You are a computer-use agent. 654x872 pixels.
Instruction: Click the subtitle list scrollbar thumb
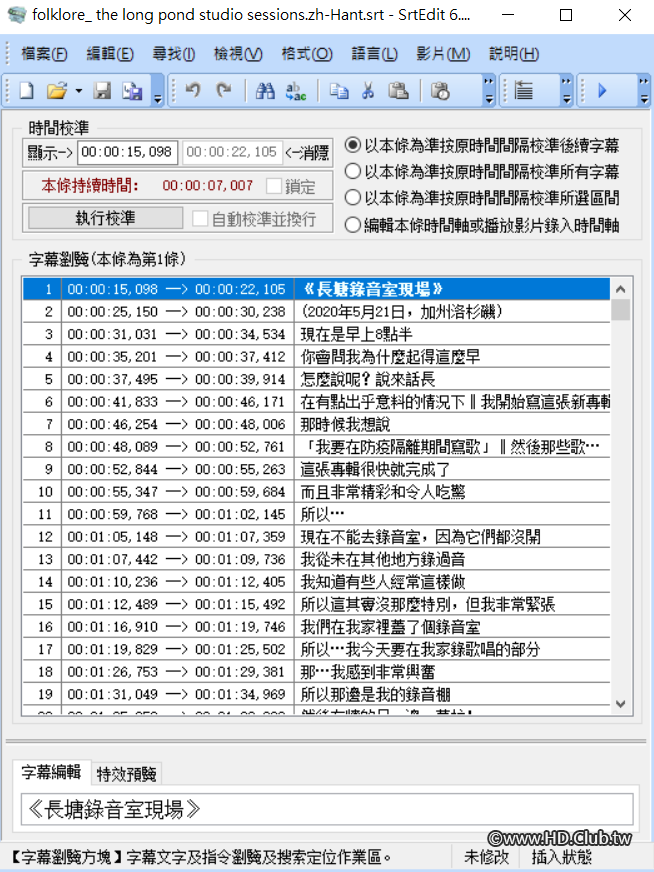(x=621, y=310)
